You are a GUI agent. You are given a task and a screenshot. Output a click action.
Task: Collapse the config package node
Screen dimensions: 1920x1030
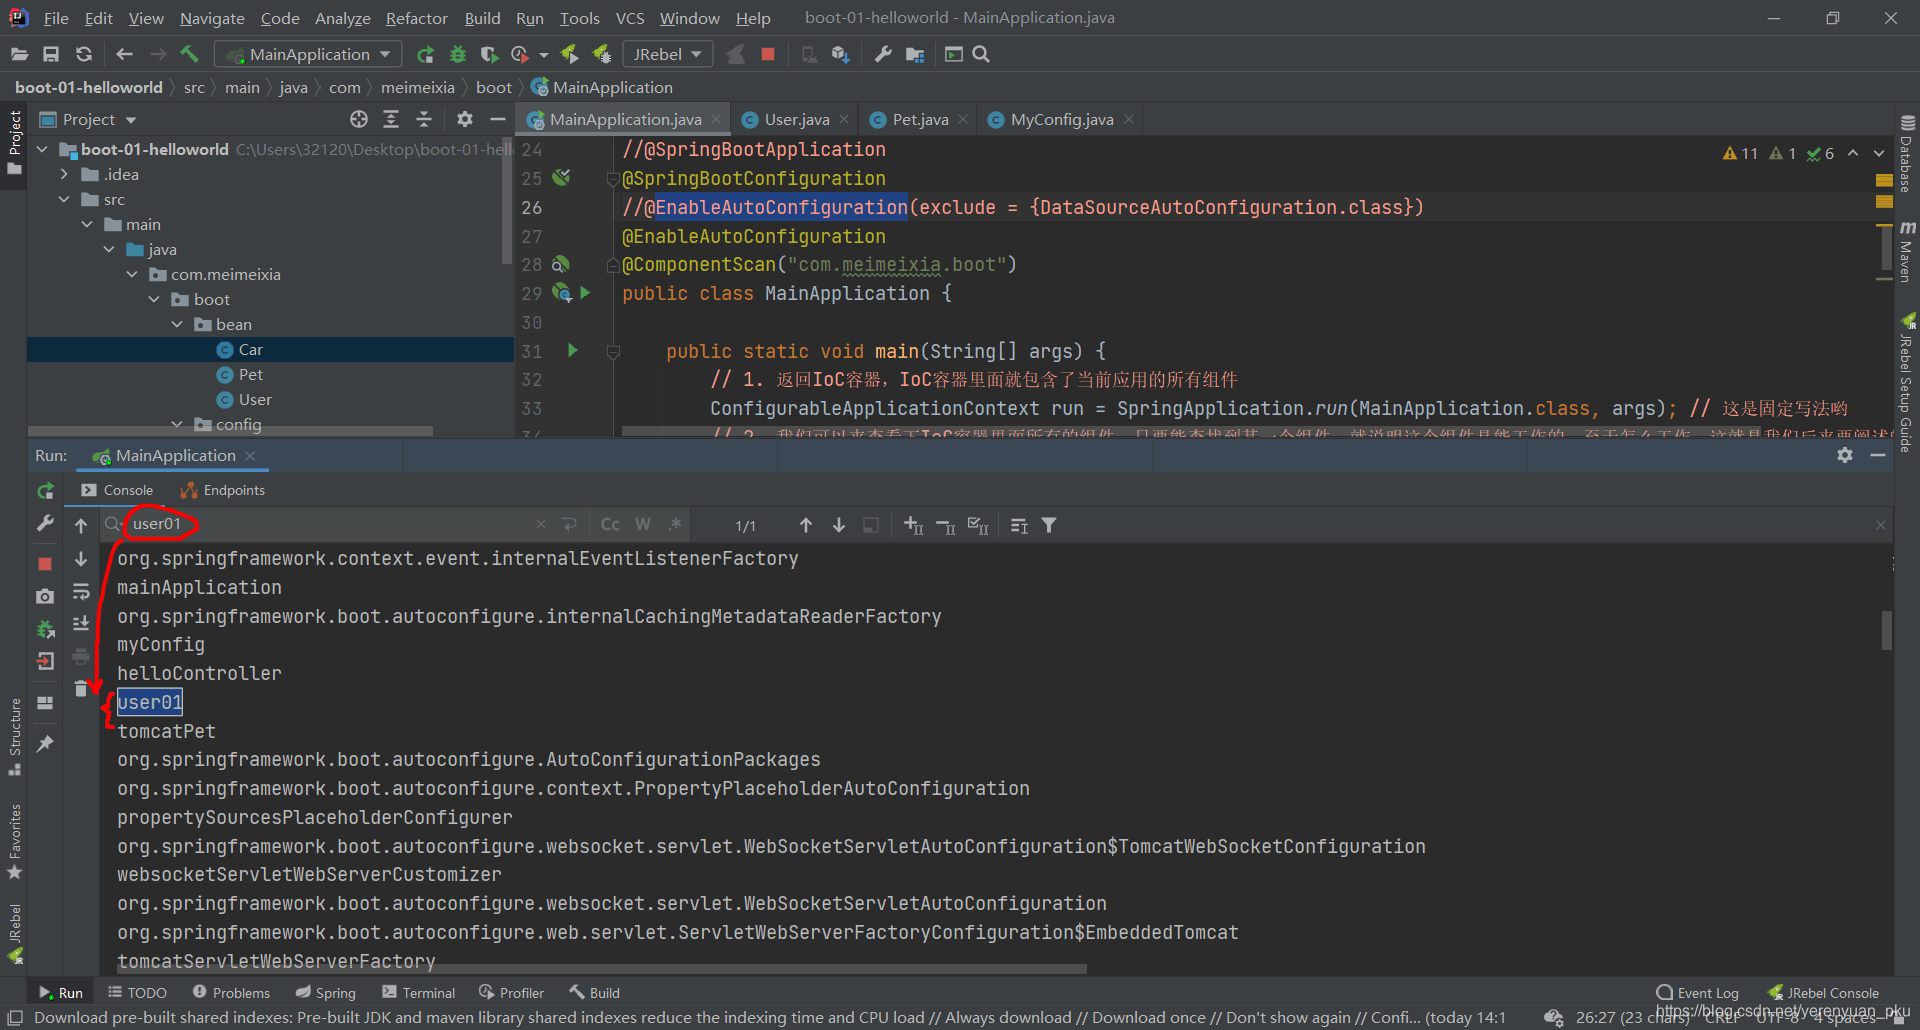point(176,424)
